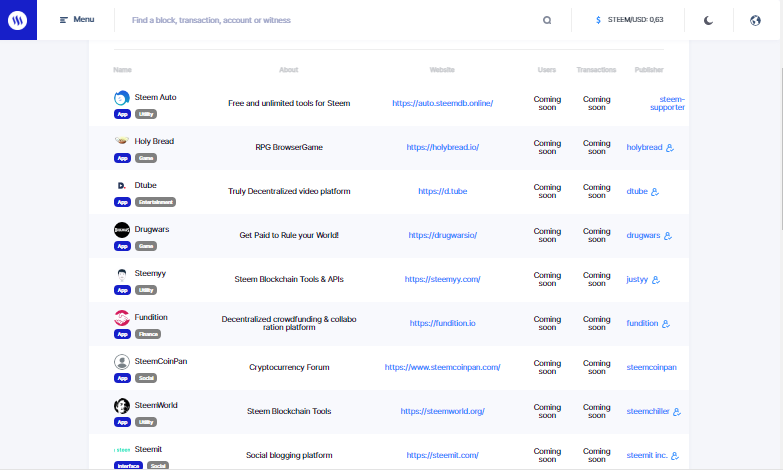This screenshot has height=471, width=783.
Task: Open steemchiller publisher profile
Action: [648, 411]
